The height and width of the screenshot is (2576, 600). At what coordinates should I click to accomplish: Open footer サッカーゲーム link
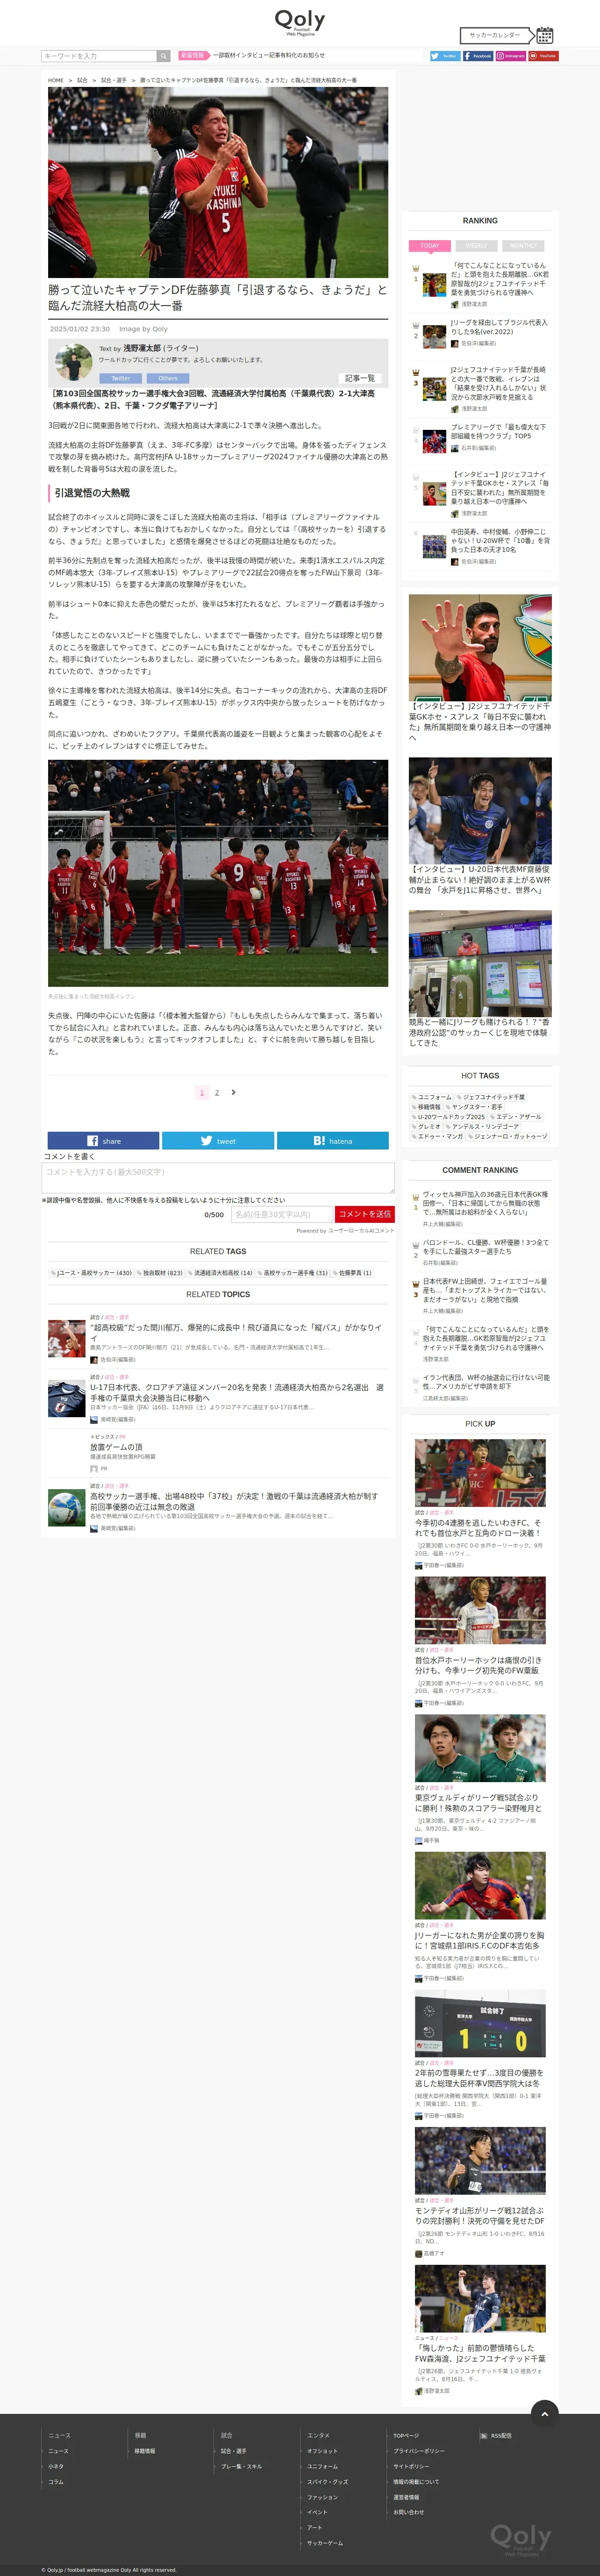tap(325, 2543)
